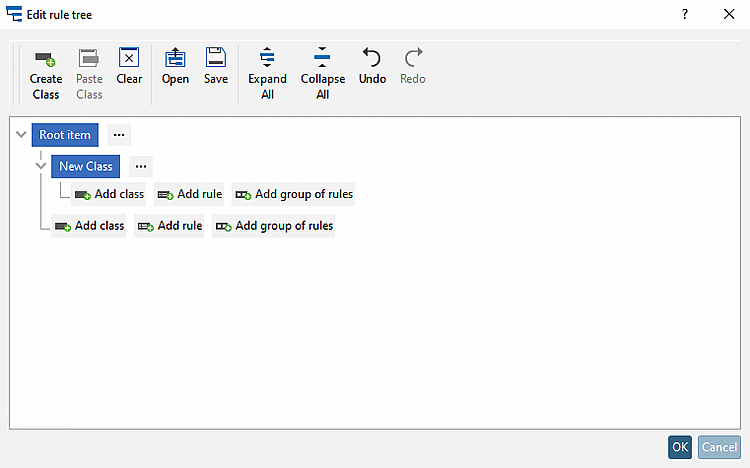The width and height of the screenshot is (750, 468).
Task: Click the Redo toolbar icon
Action: pos(413,66)
